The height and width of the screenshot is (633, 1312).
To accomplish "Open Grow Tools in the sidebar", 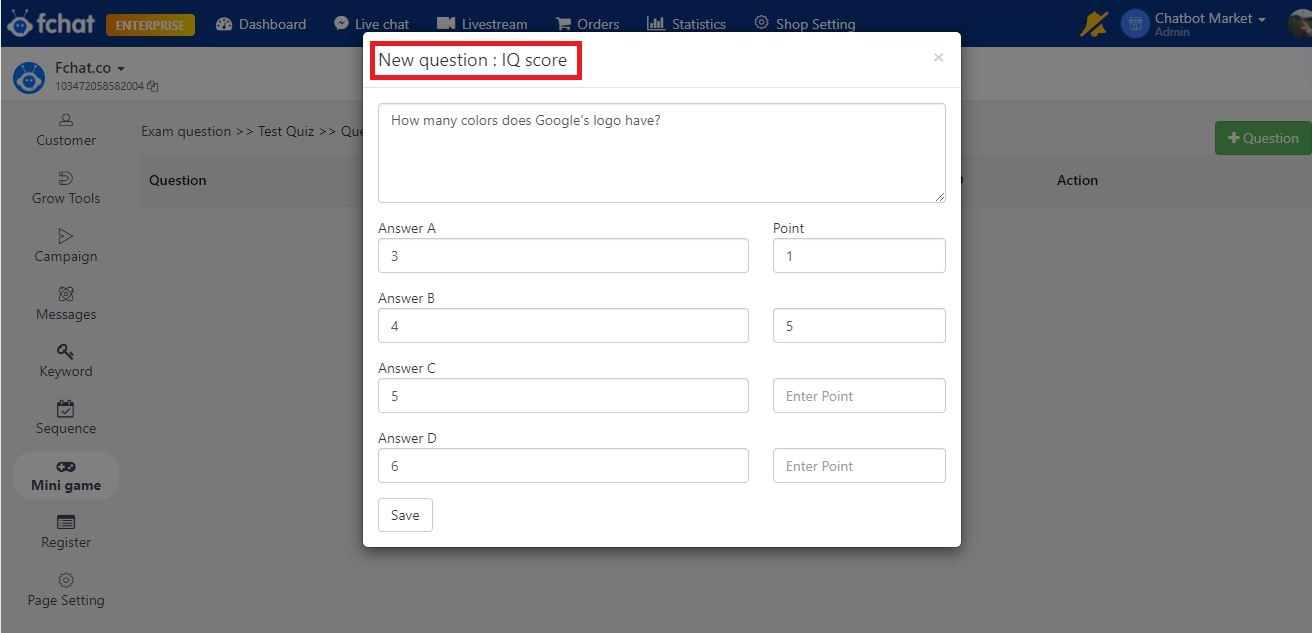I will pos(66,188).
